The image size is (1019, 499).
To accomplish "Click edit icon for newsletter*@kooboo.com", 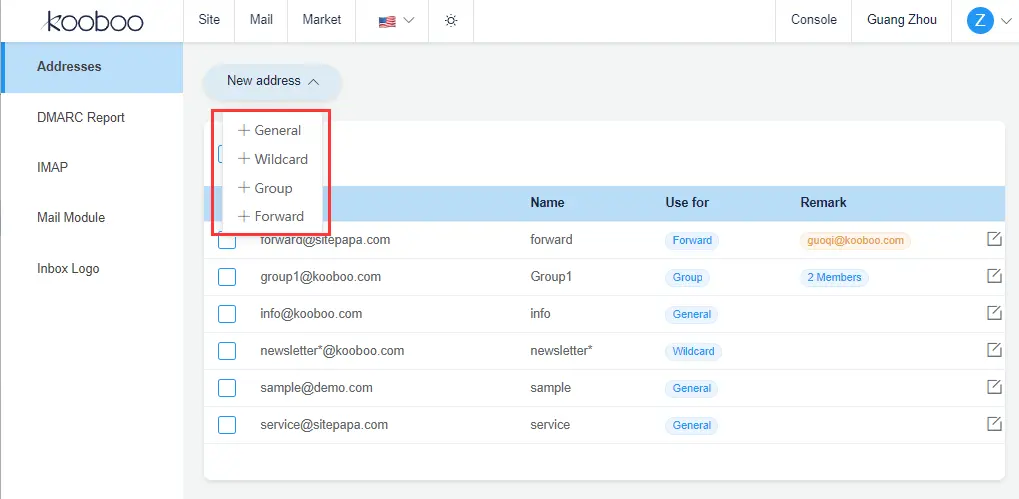I will coord(994,350).
